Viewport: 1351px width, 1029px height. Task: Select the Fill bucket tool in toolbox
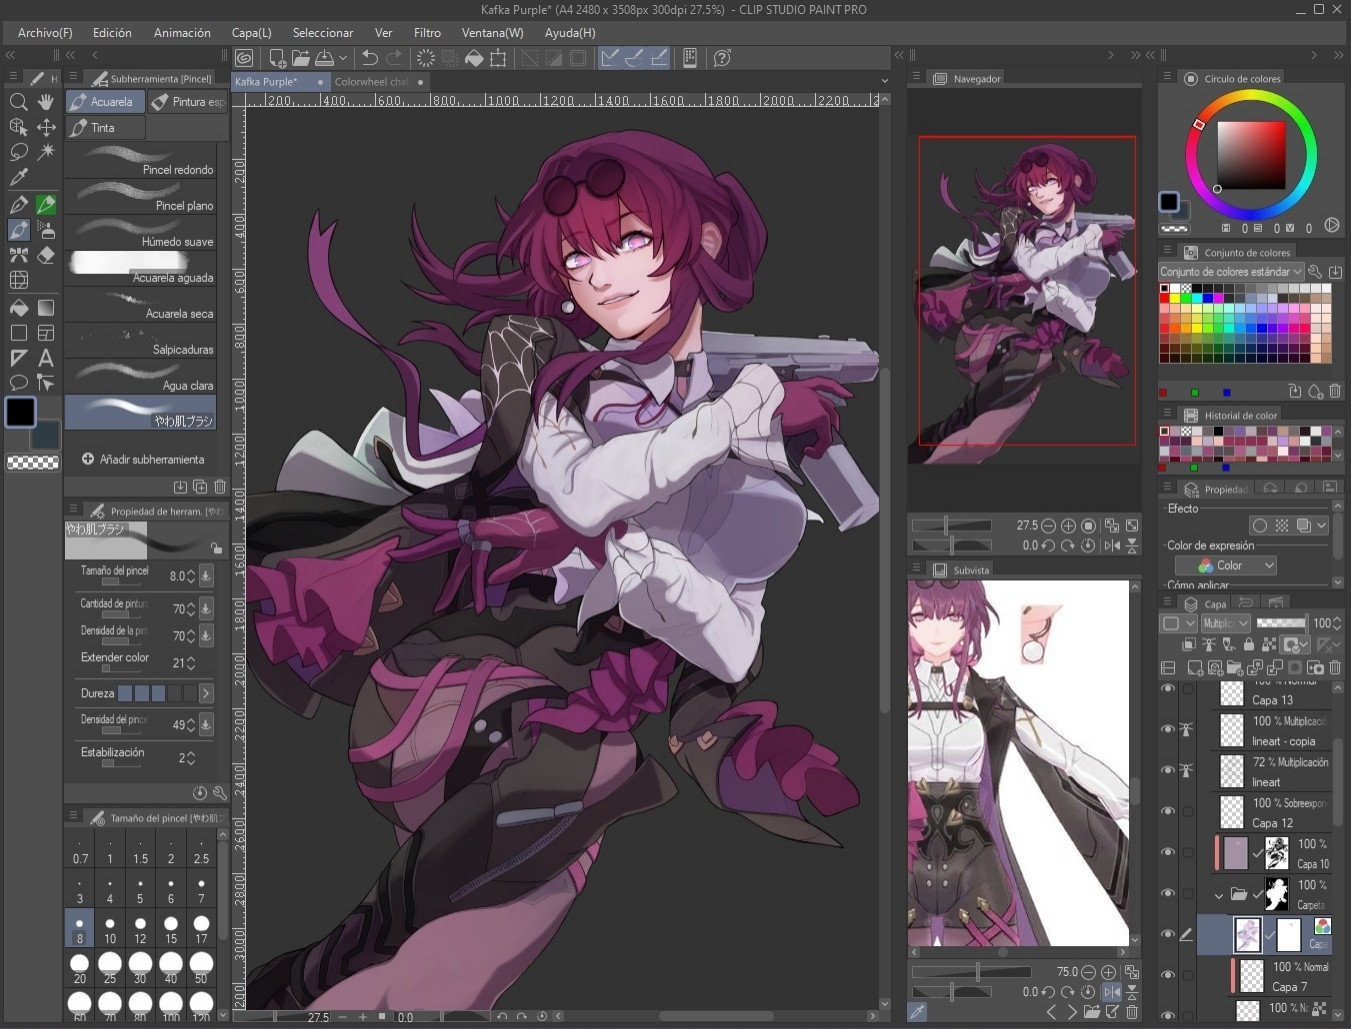point(18,307)
